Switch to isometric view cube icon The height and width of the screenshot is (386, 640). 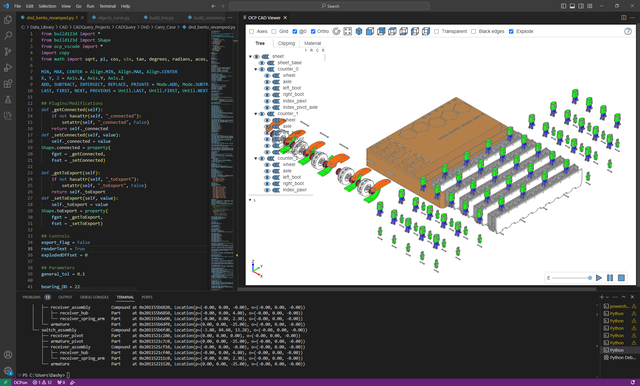point(359,31)
